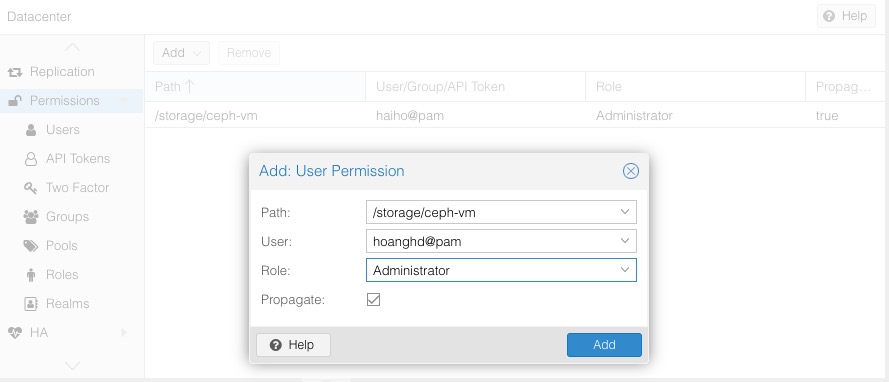Click Administrator cell in table row
Viewport: 889px width, 382px height.
coord(634,116)
